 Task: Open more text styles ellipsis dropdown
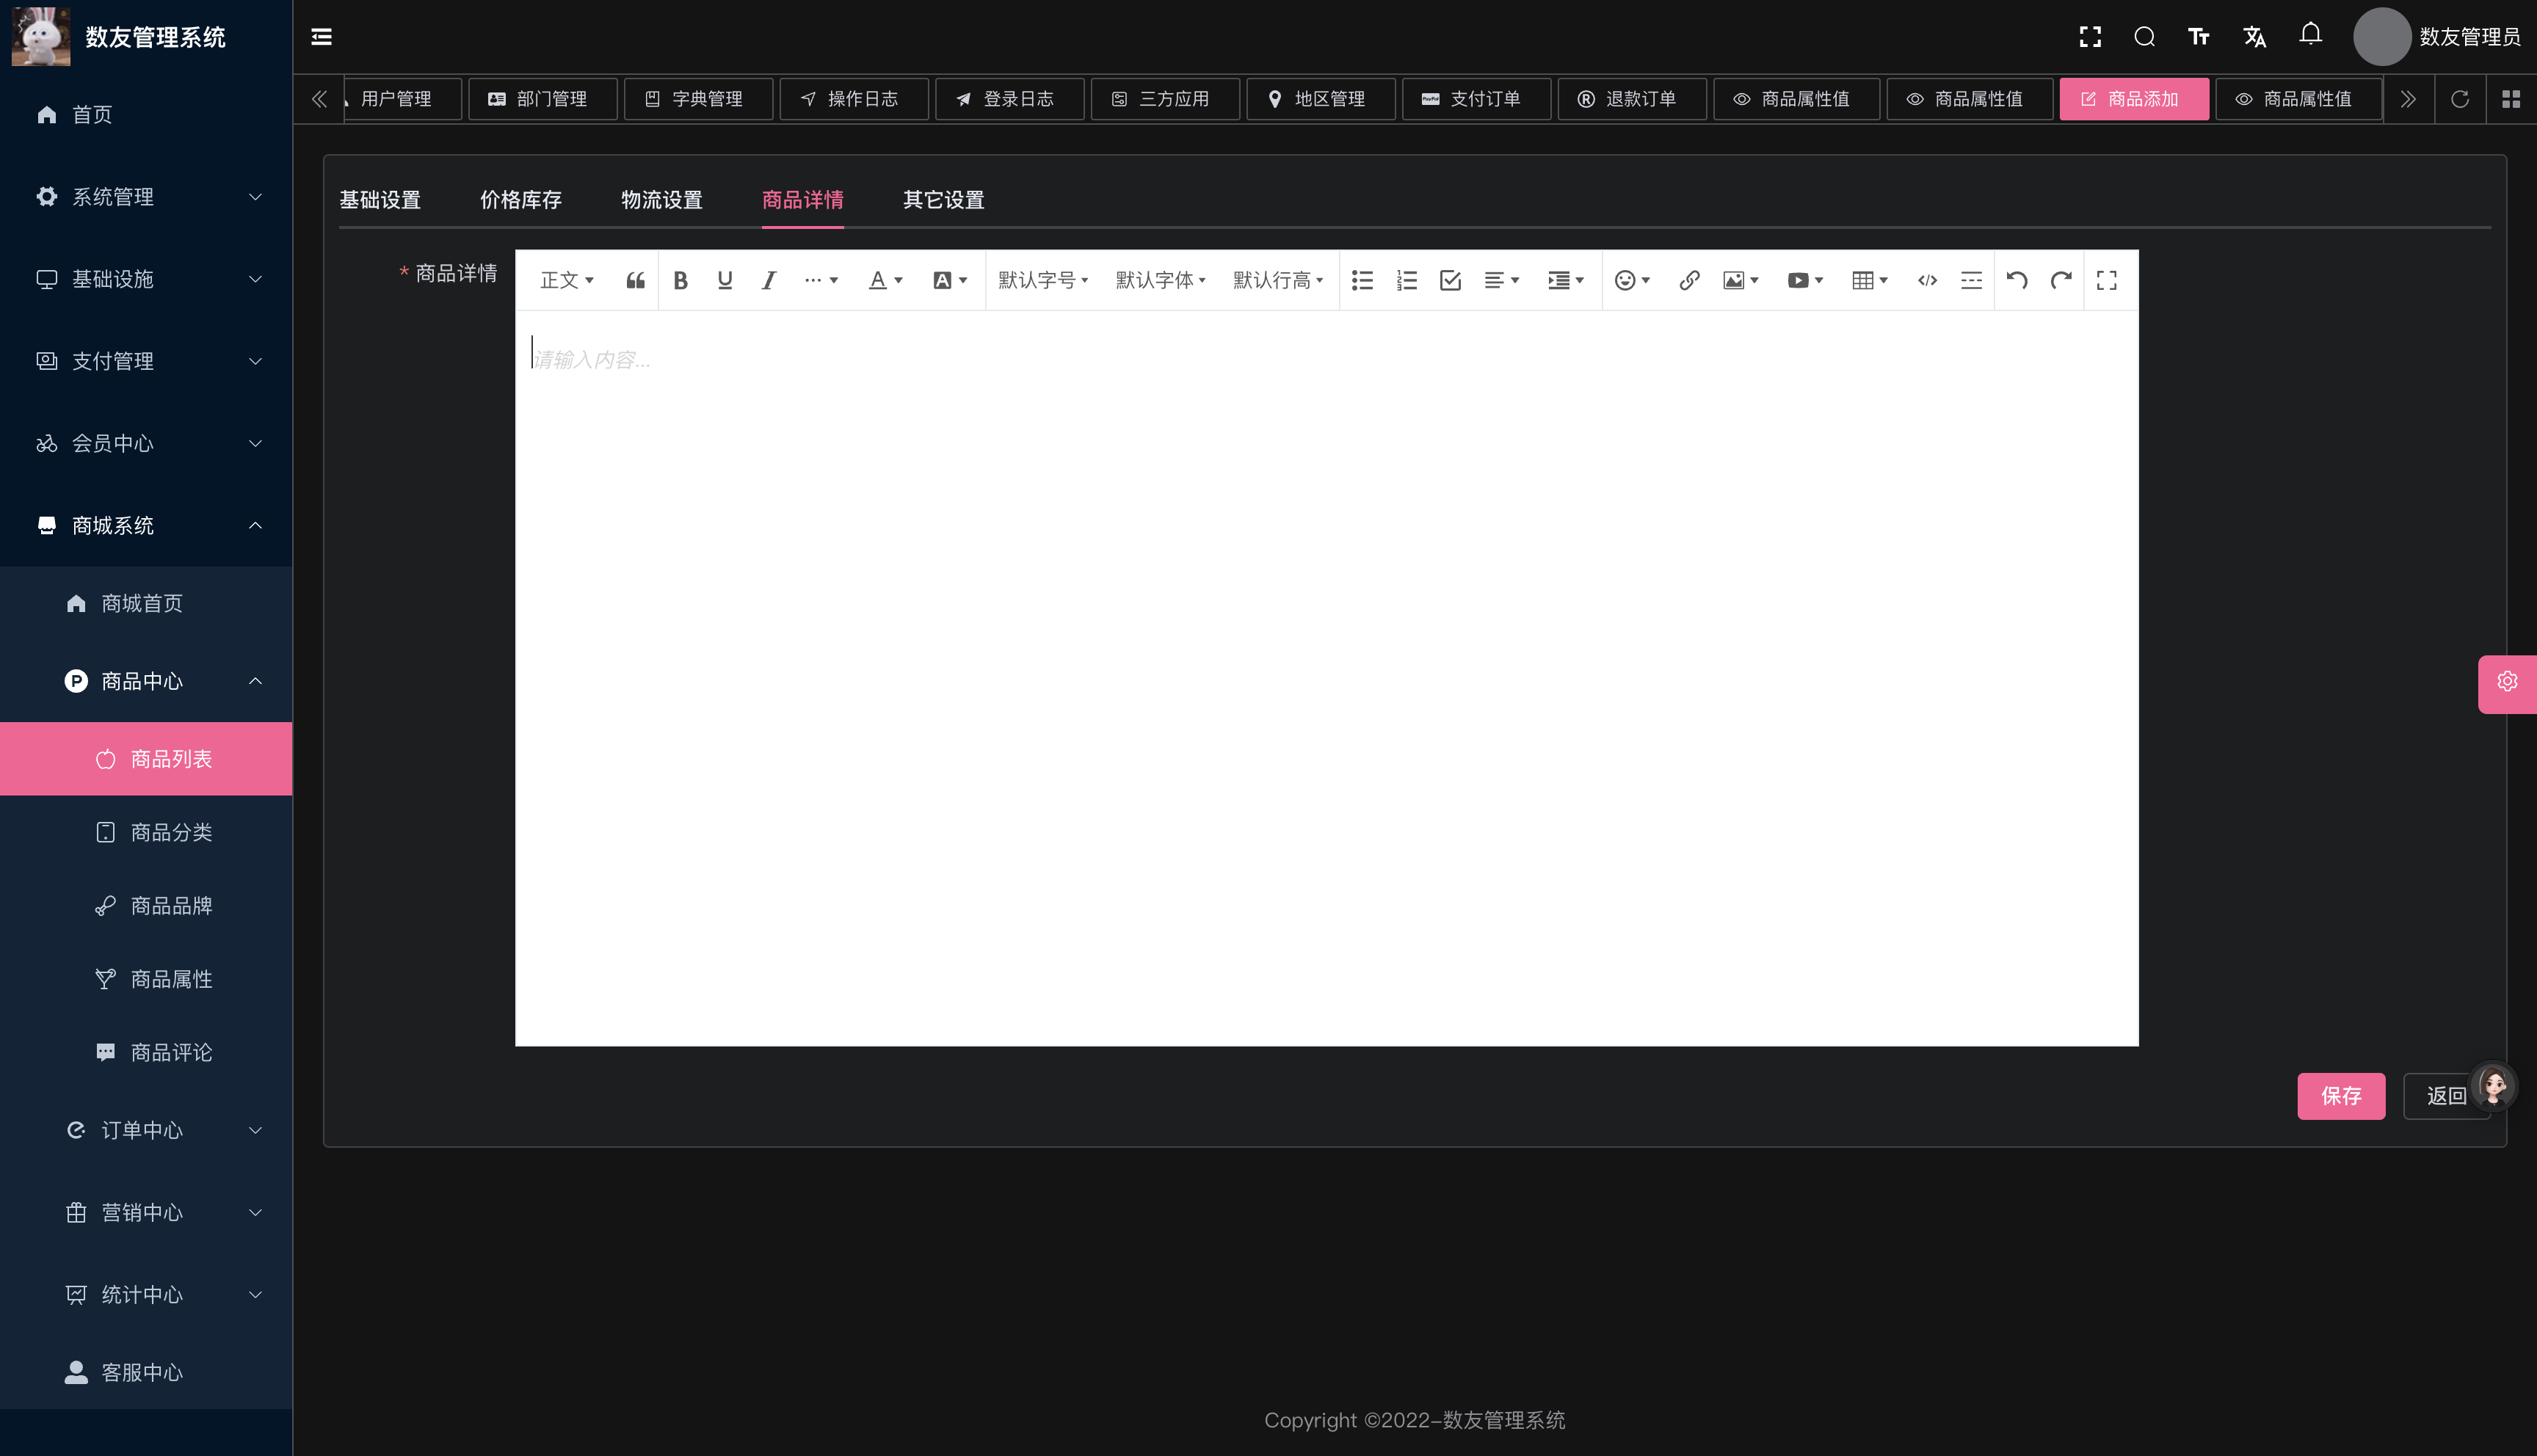click(x=821, y=281)
